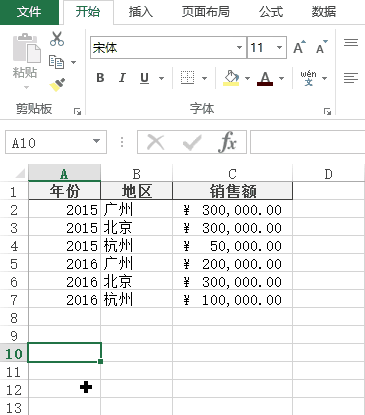Image resolution: width=365 pixels, height=415 pixels.
Task: Click the 年份 header cell
Action: point(64,191)
